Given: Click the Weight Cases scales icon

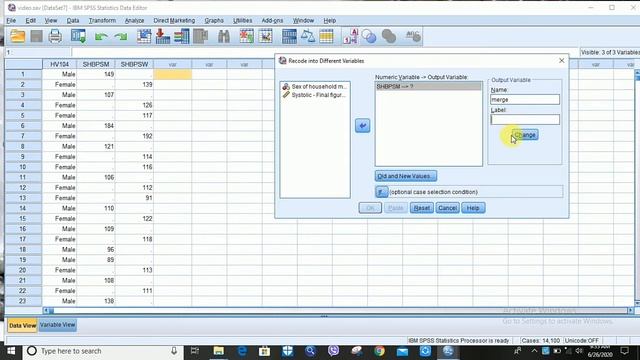Looking at the screenshot, I should coord(308,36).
